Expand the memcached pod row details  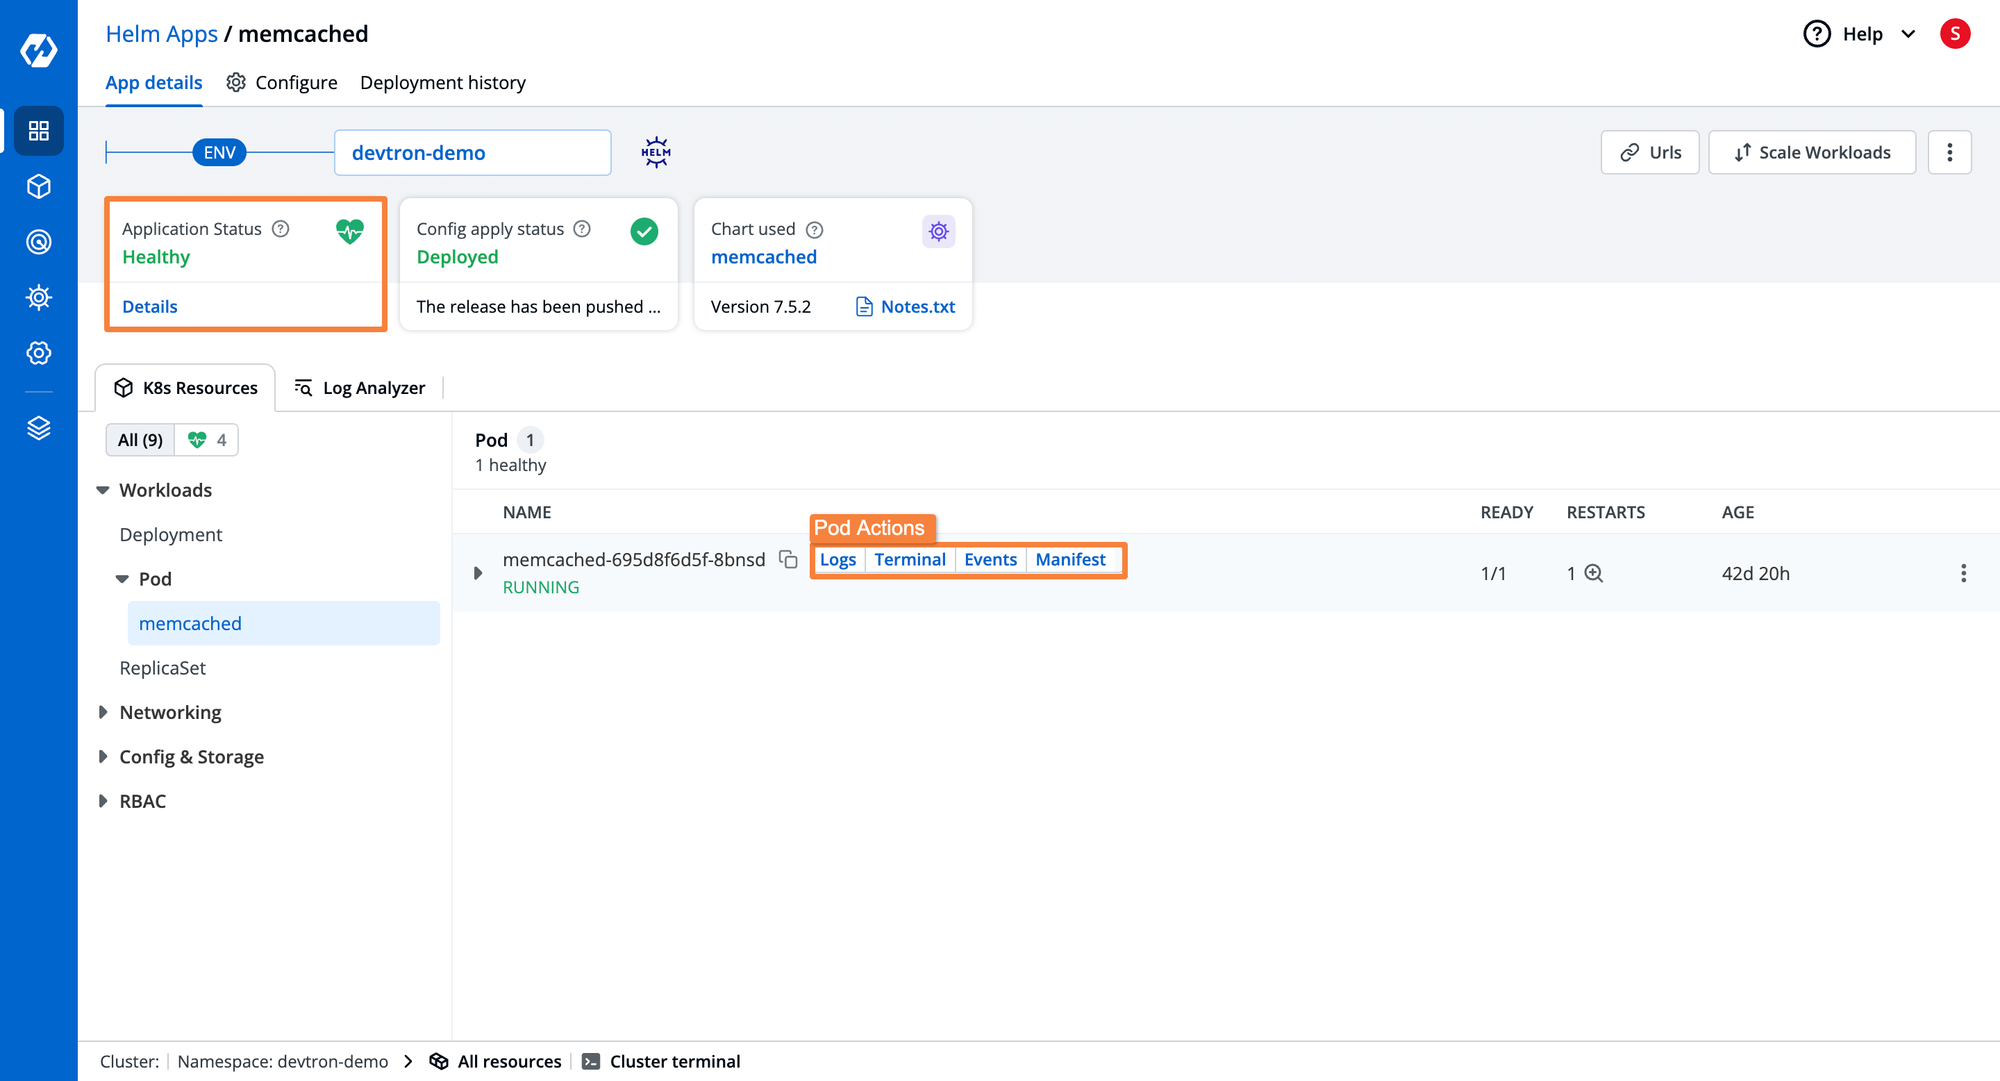click(x=478, y=573)
